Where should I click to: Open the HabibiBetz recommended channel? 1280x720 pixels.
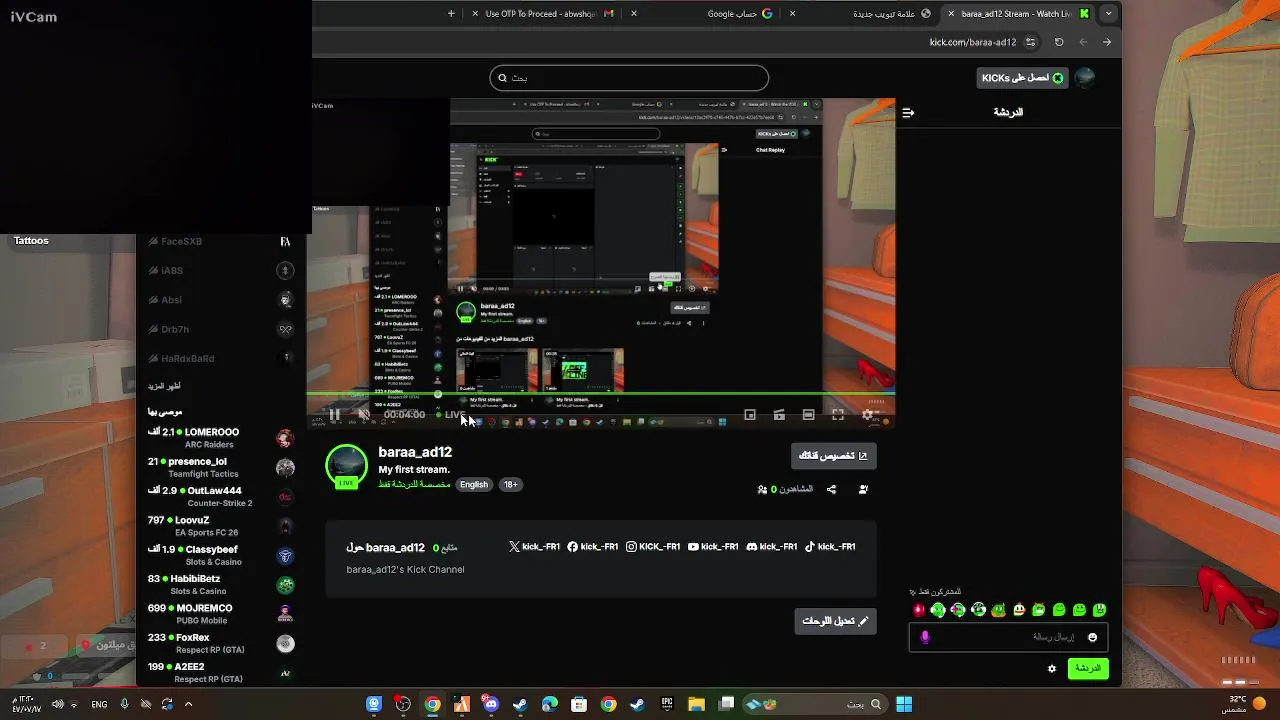220,585
